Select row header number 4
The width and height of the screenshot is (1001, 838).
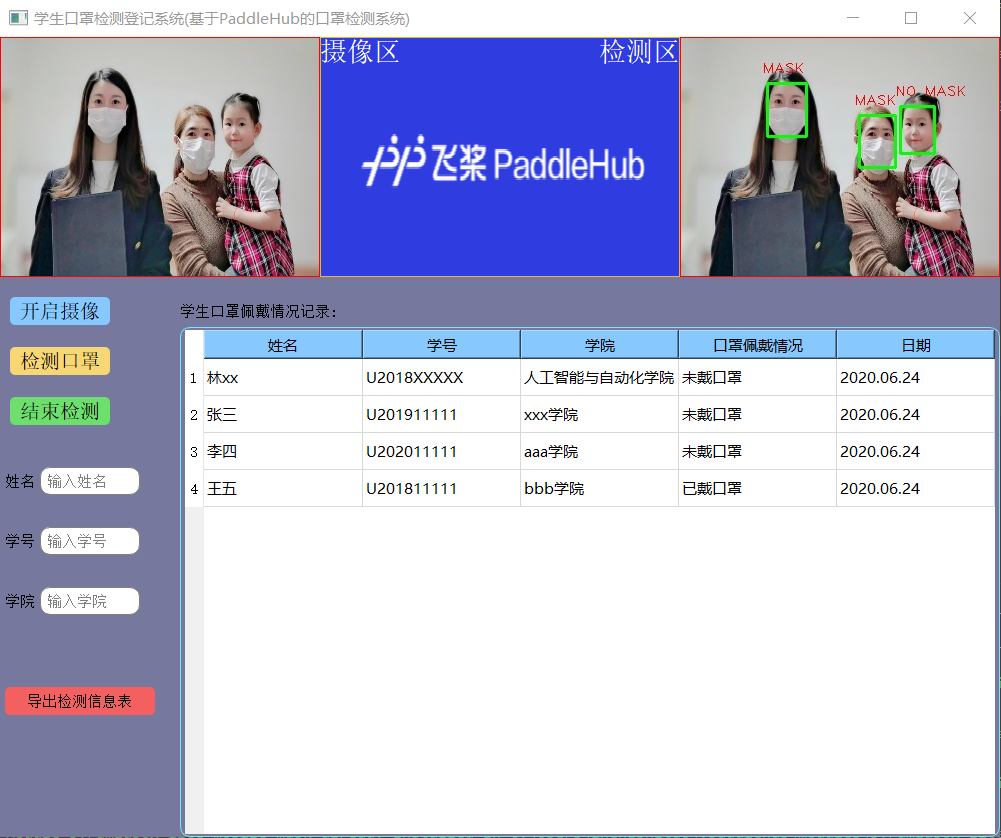click(194, 489)
